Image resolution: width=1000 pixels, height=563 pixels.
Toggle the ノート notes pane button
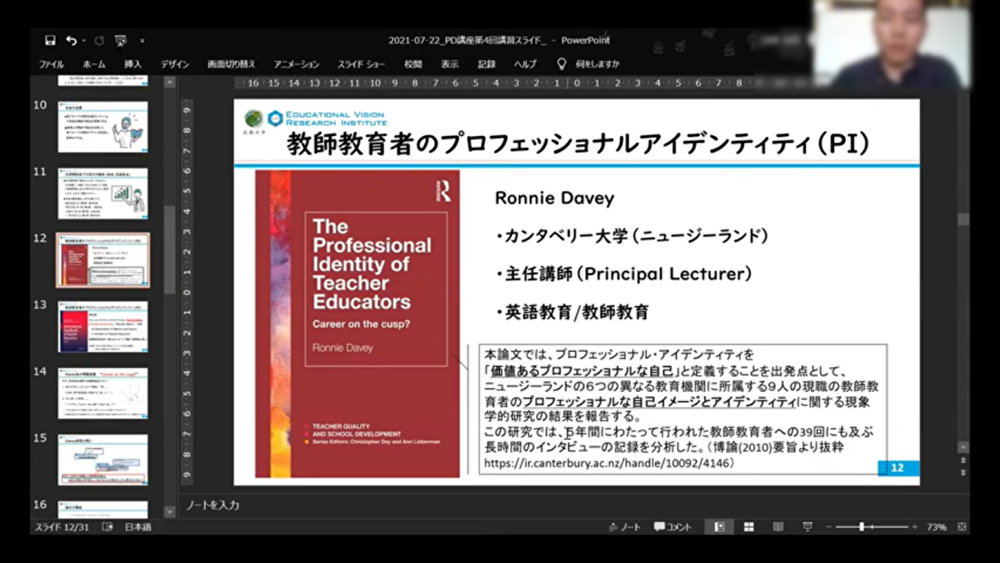click(x=624, y=527)
